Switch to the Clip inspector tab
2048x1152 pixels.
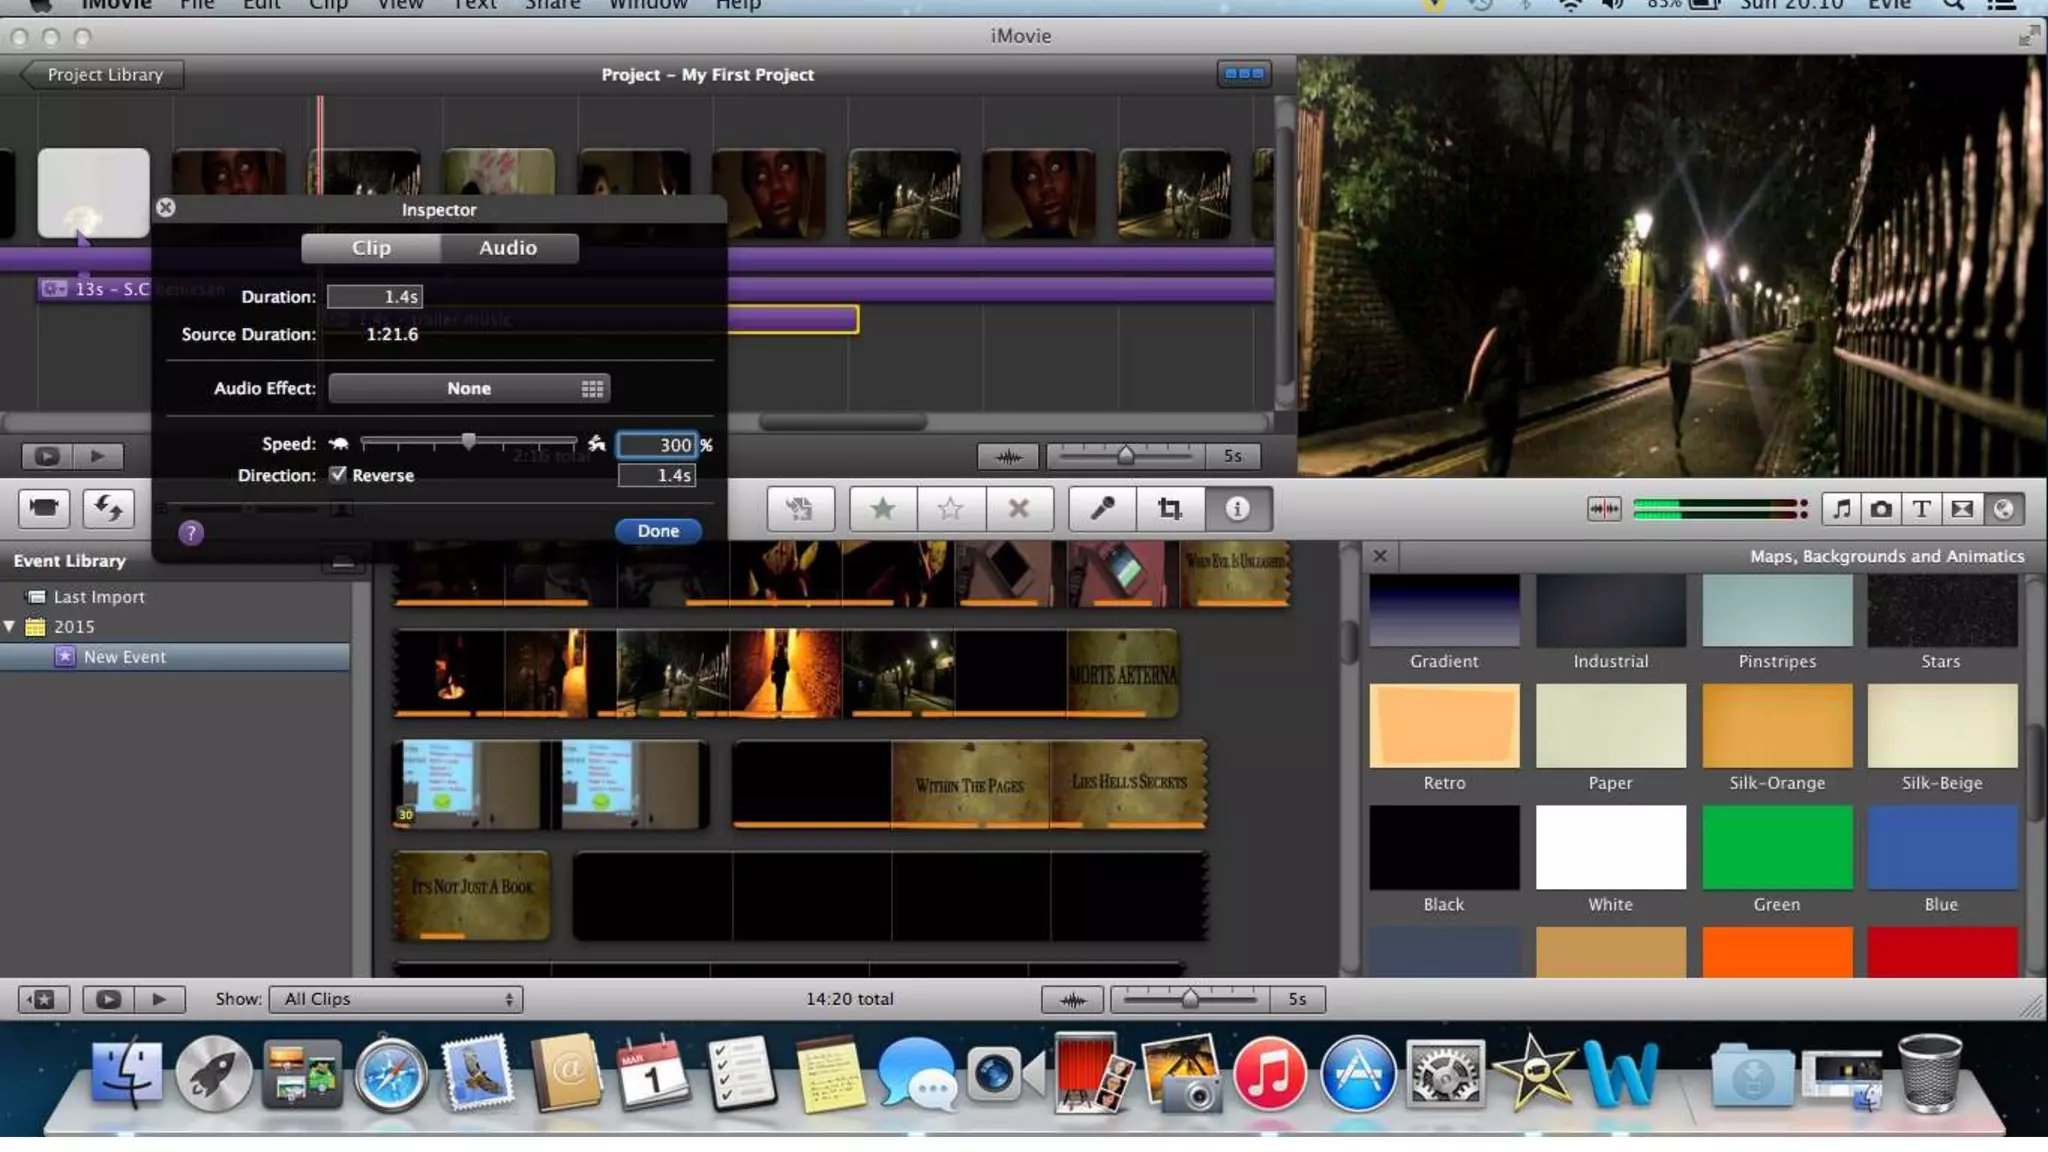coord(371,248)
